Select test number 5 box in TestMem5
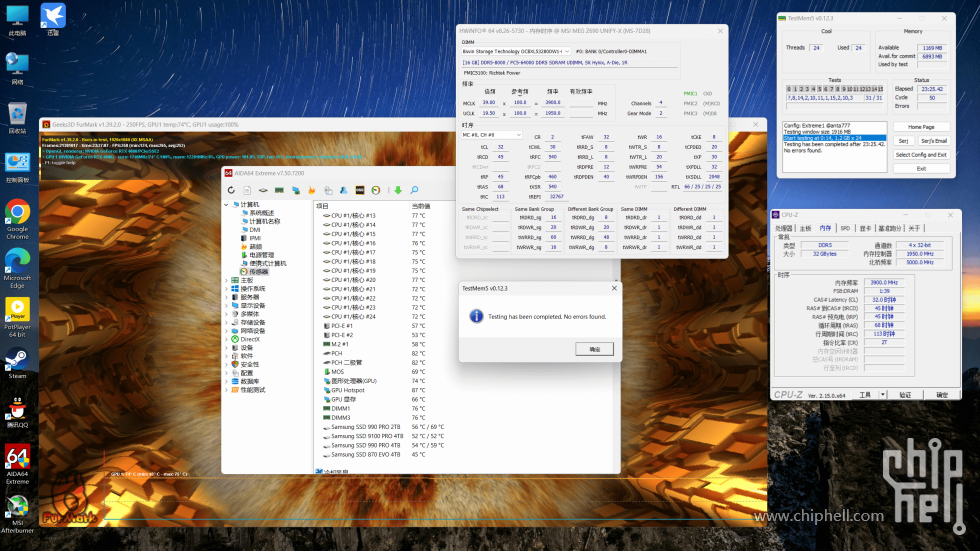The height and width of the screenshot is (551, 980). (x=819, y=89)
